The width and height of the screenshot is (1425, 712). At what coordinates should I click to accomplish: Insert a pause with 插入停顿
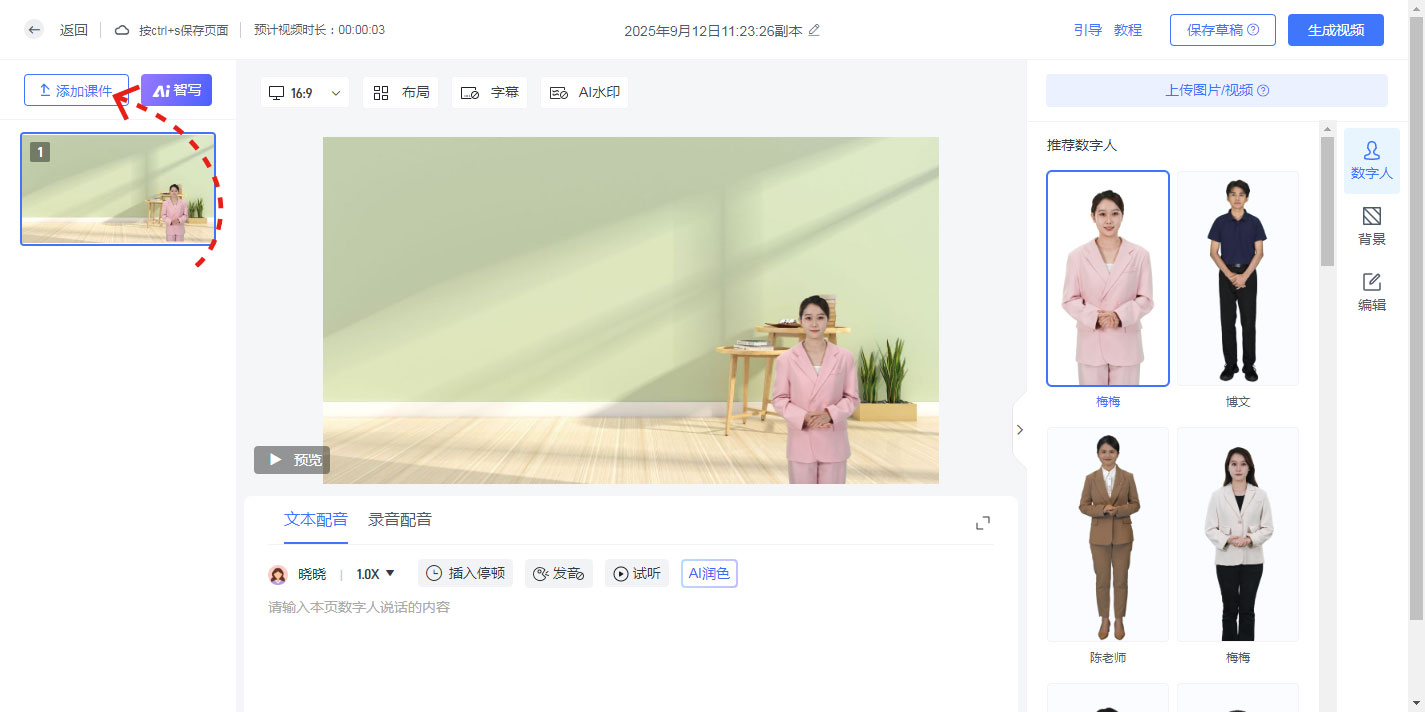[x=465, y=573]
